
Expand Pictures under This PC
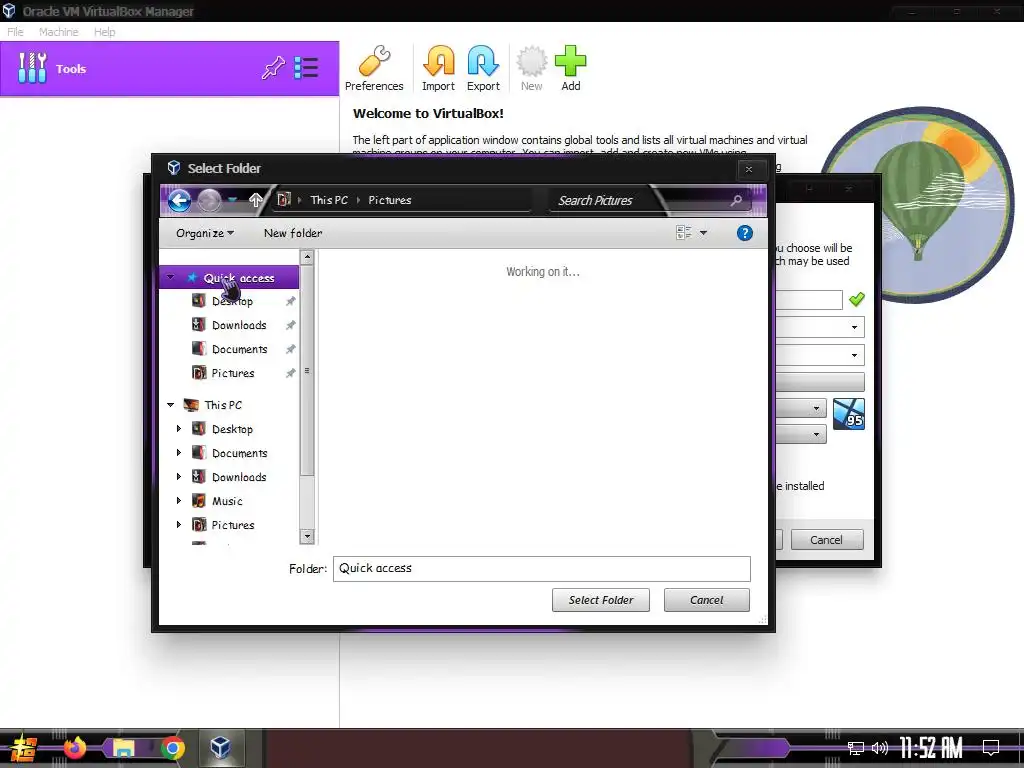tap(179, 524)
